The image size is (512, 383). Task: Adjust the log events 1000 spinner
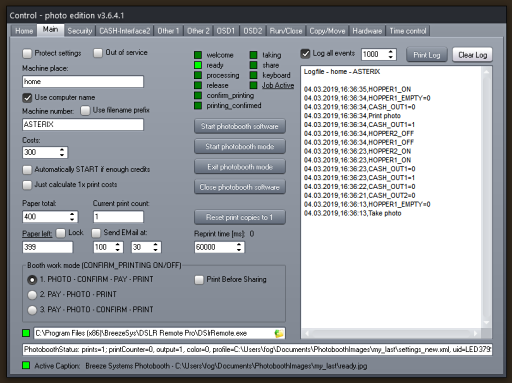click(391, 54)
